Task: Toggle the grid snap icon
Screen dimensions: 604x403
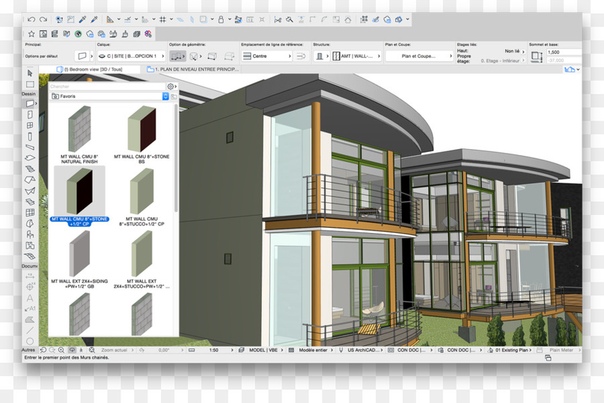Action: pos(163,19)
